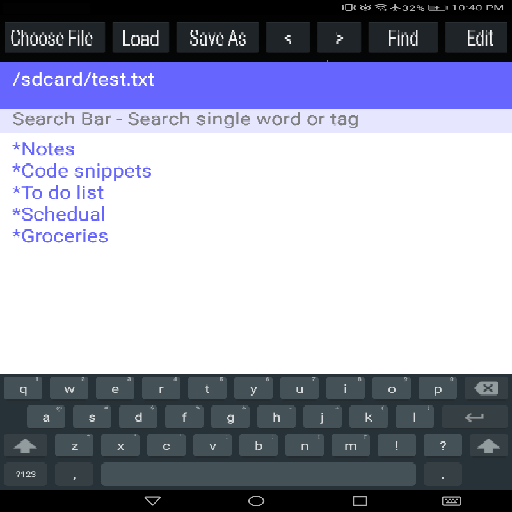Click the Find button
Image resolution: width=512 pixels, height=512 pixels.
pos(403,38)
